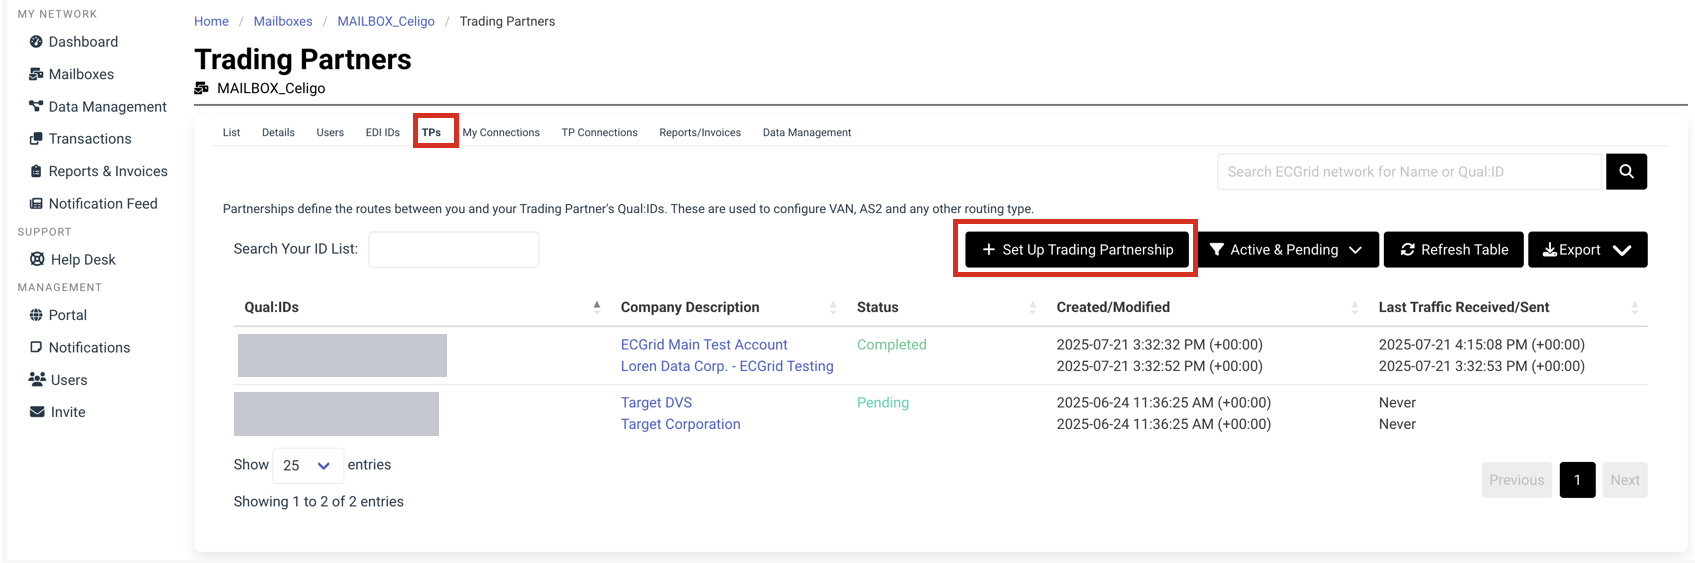The image size is (1695, 563).
Task: Open Target Corporation link
Action: coord(680,425)
